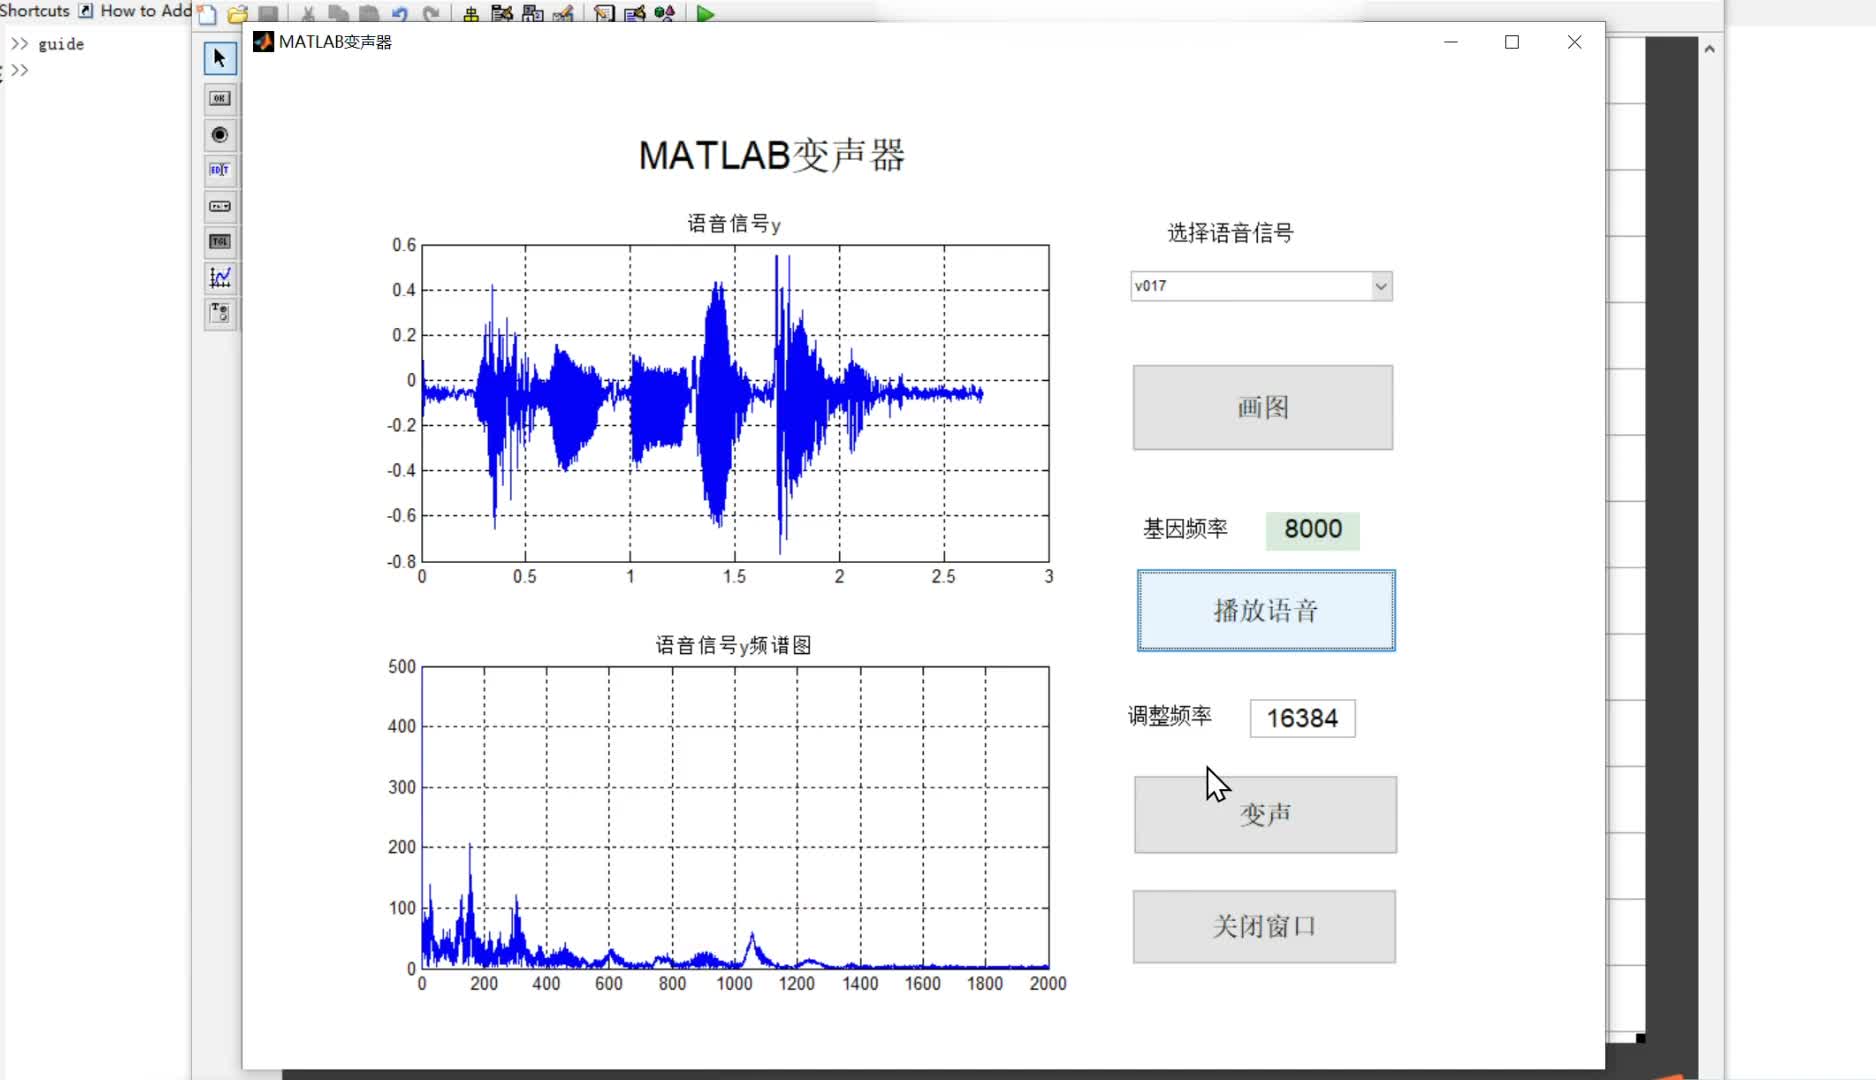Image resolution: width=1876 pixels, height=1080 pixels.
Task: Select the Toggle Button tool in the palette
Action: coord(219,242)
